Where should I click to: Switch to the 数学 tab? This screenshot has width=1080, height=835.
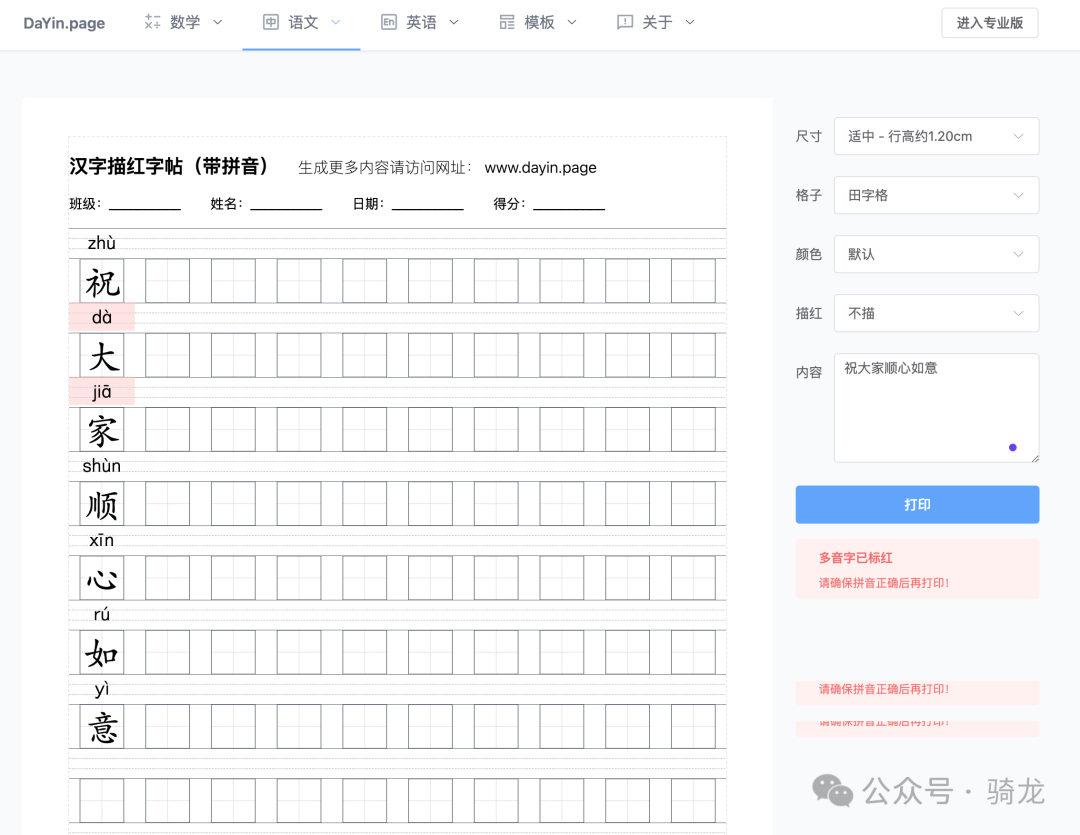183,21
